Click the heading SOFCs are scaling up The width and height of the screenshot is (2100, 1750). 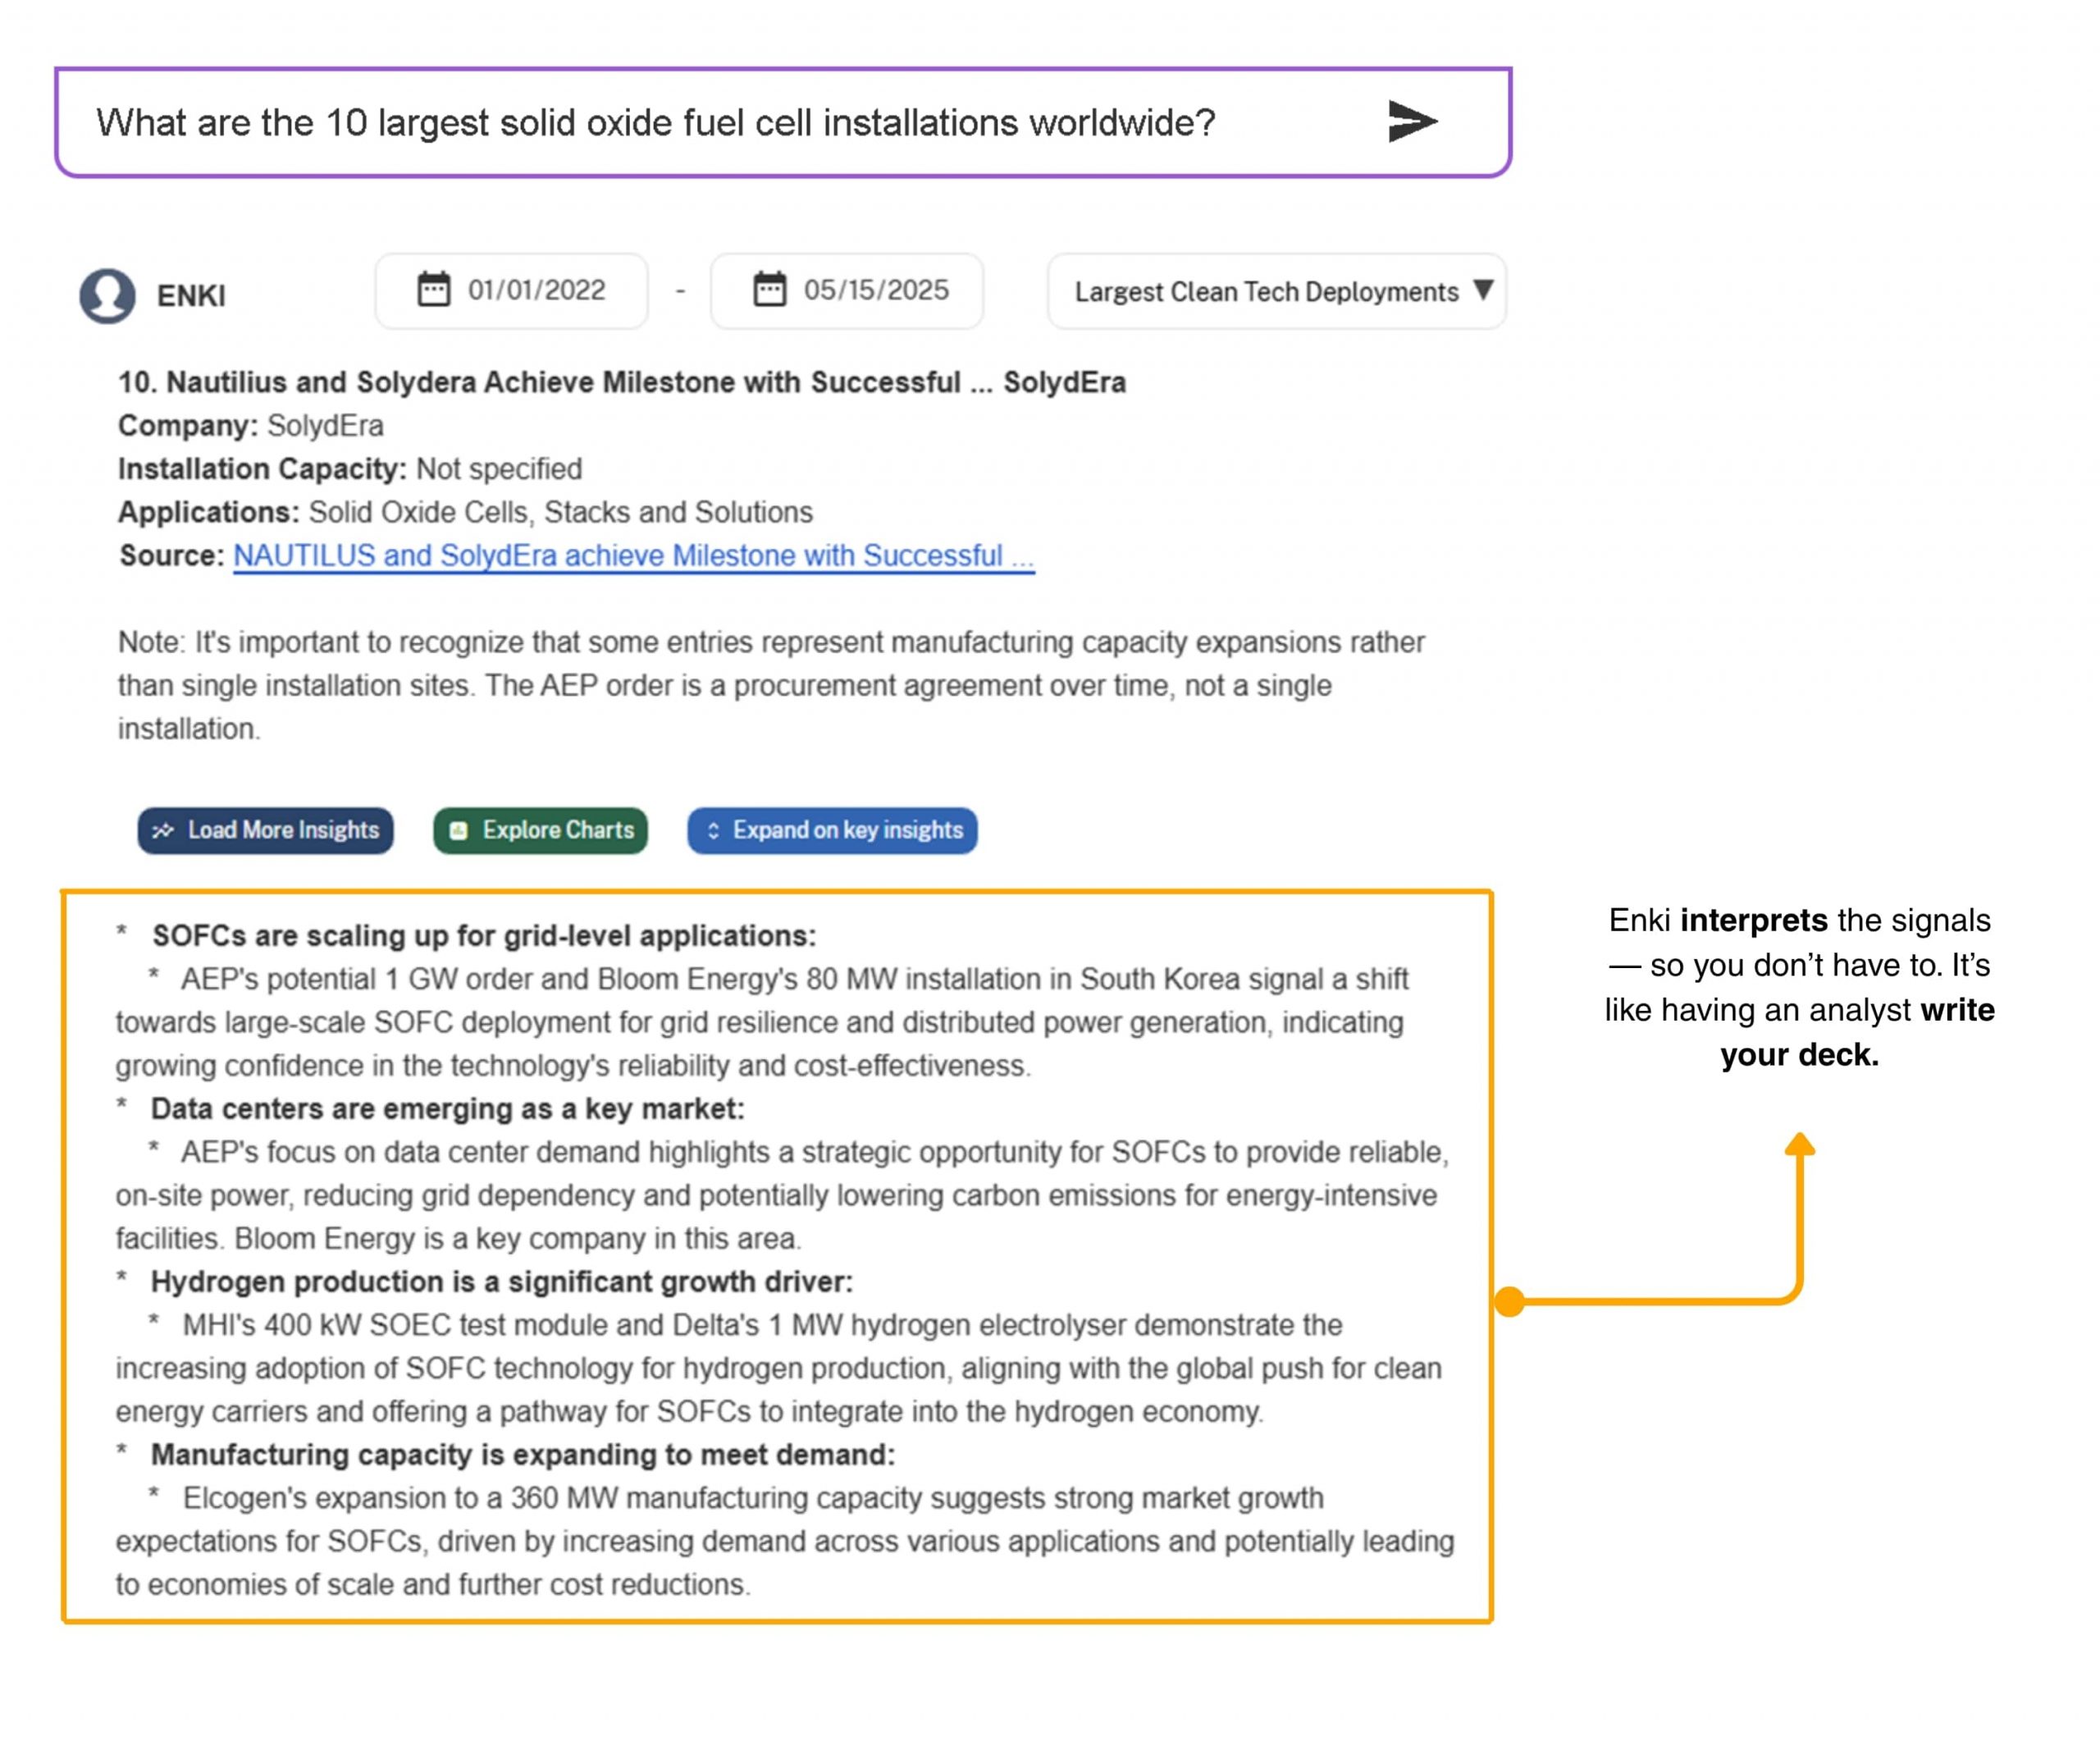(x=483, y=935)
